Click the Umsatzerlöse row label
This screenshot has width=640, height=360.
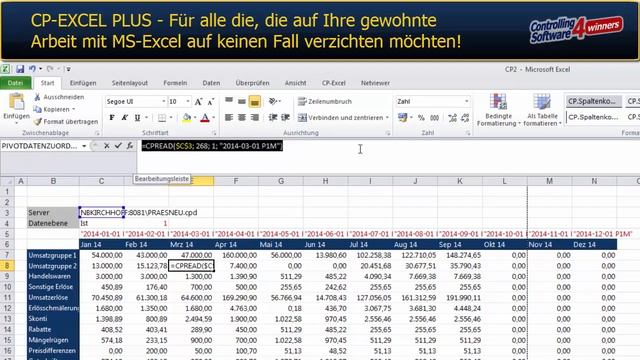pyautogui.click(x=53, y=298)
